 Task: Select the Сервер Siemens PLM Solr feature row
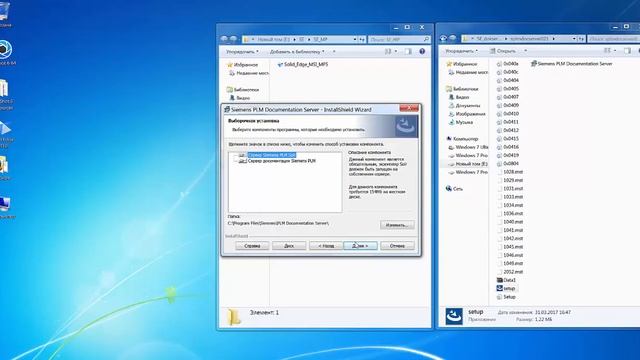click(271, 155)
